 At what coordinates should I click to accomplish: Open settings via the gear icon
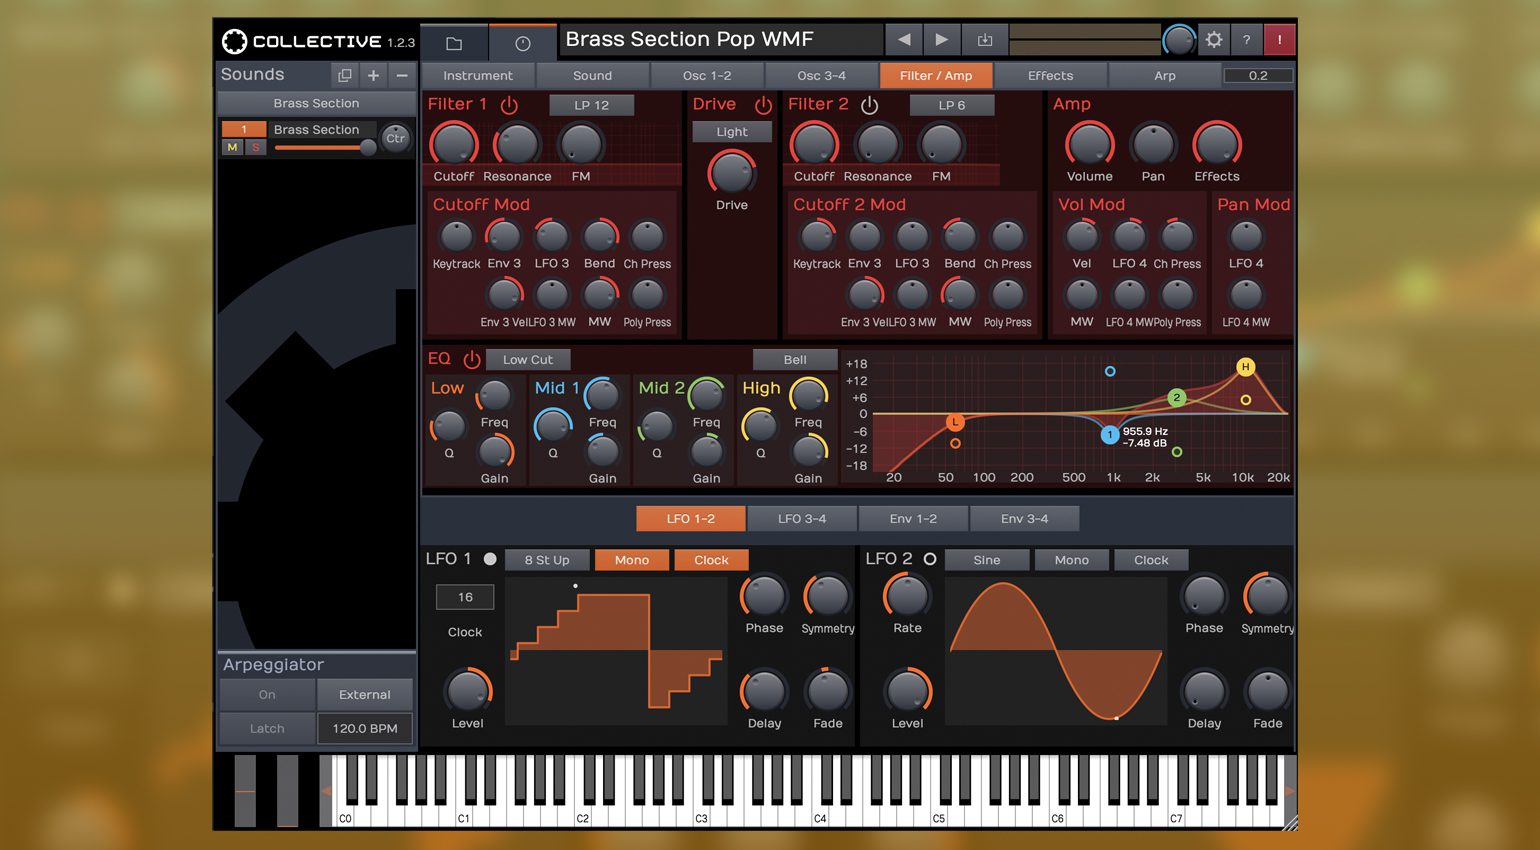click(1214, 40)
